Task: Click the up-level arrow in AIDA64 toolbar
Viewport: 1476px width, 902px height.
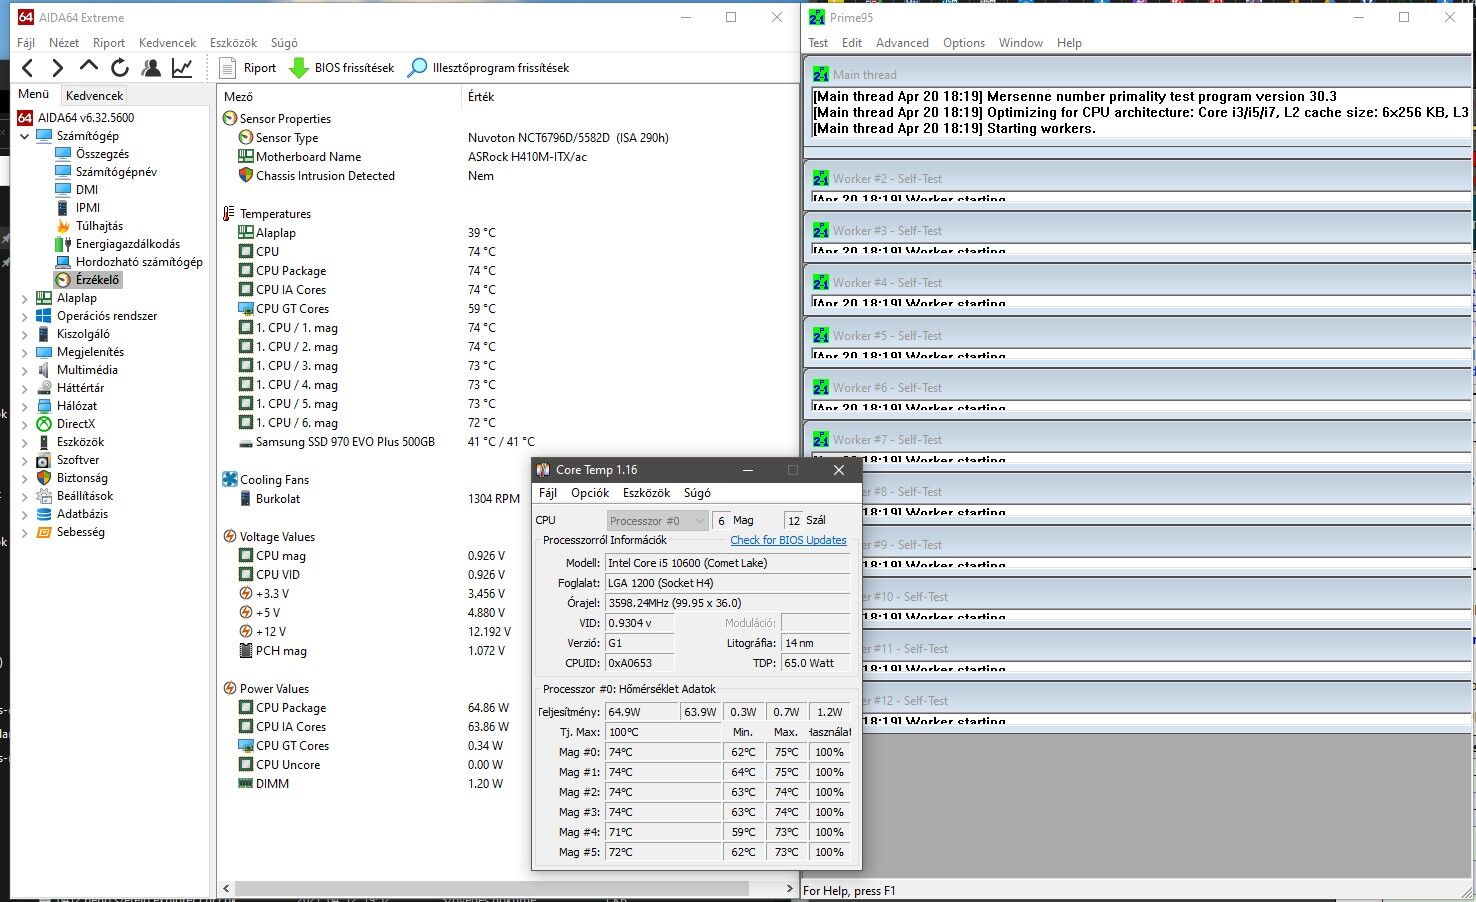Action: [x=89, y=67]
